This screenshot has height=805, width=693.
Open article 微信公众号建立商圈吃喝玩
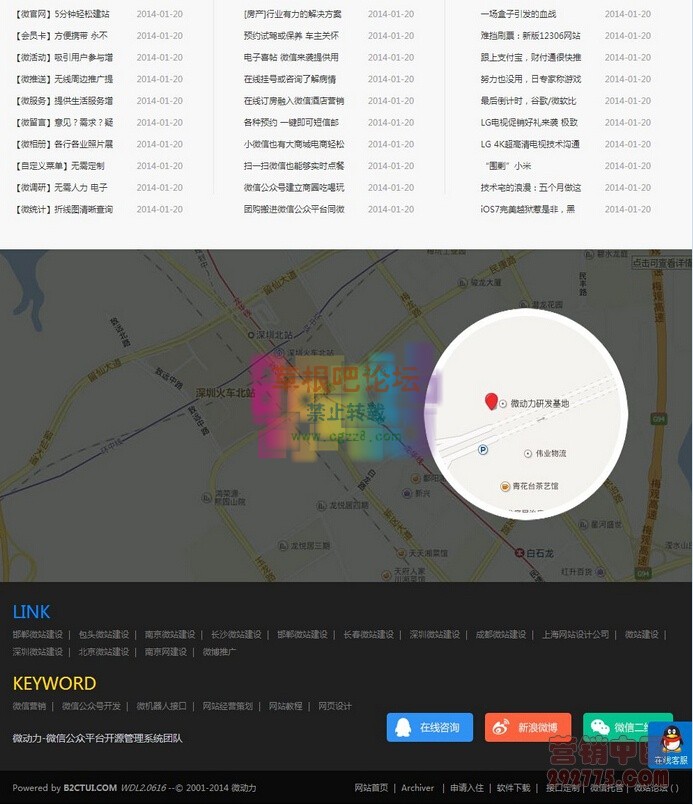point(294,187)
